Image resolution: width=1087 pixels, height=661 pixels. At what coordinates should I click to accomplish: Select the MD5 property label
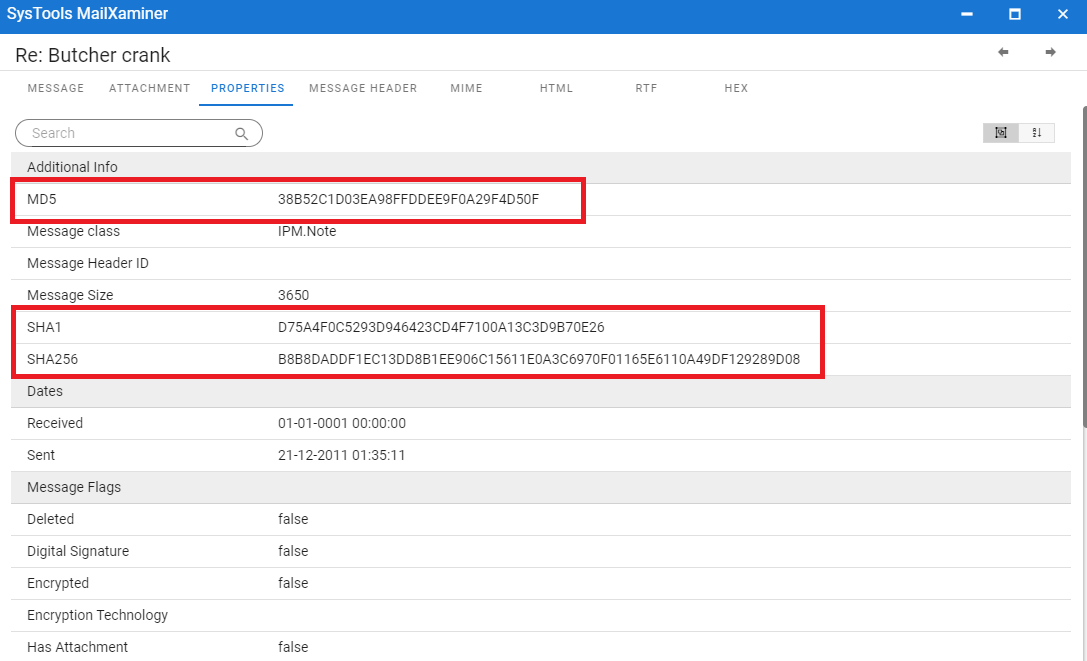(x=42, y=199)
